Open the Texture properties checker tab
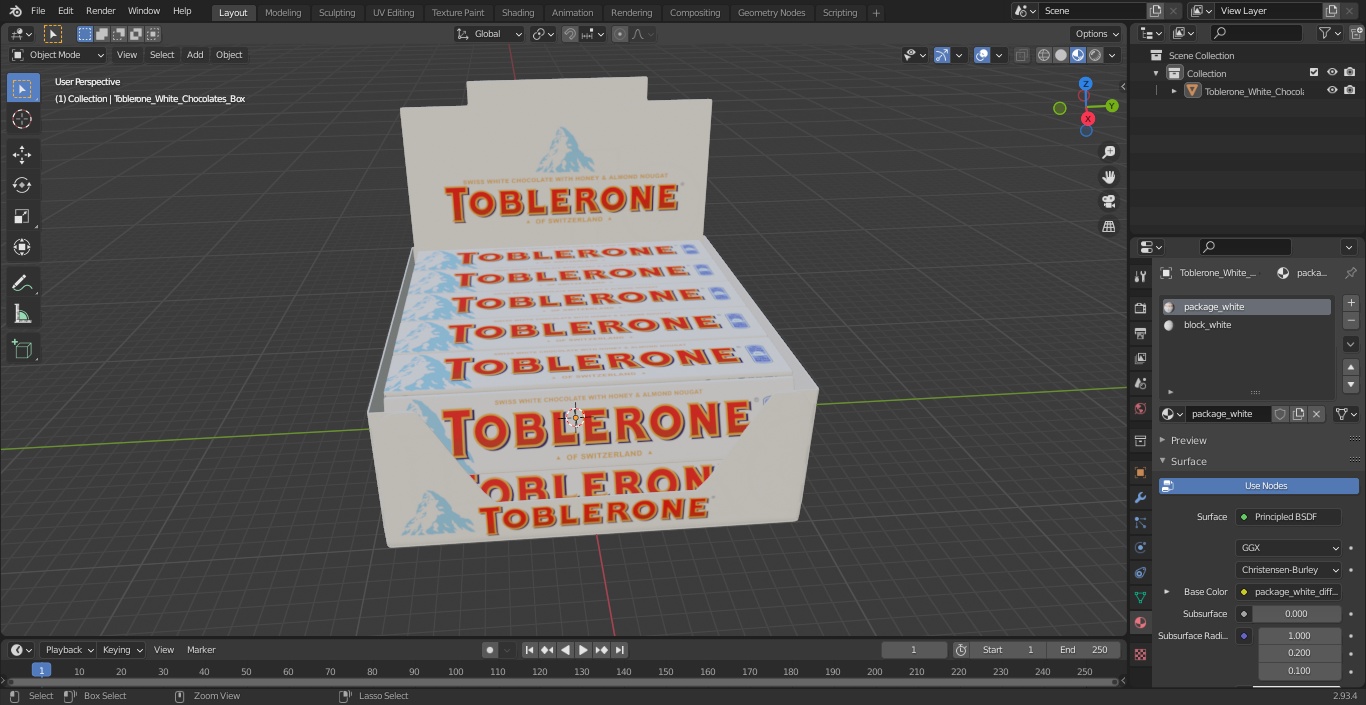This screenshot has height=705, width=1366. (x=1140, y=654)
